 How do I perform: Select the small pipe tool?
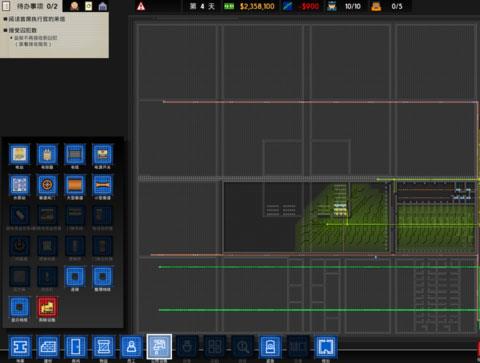pyautogui.click(x=102, y=185)
